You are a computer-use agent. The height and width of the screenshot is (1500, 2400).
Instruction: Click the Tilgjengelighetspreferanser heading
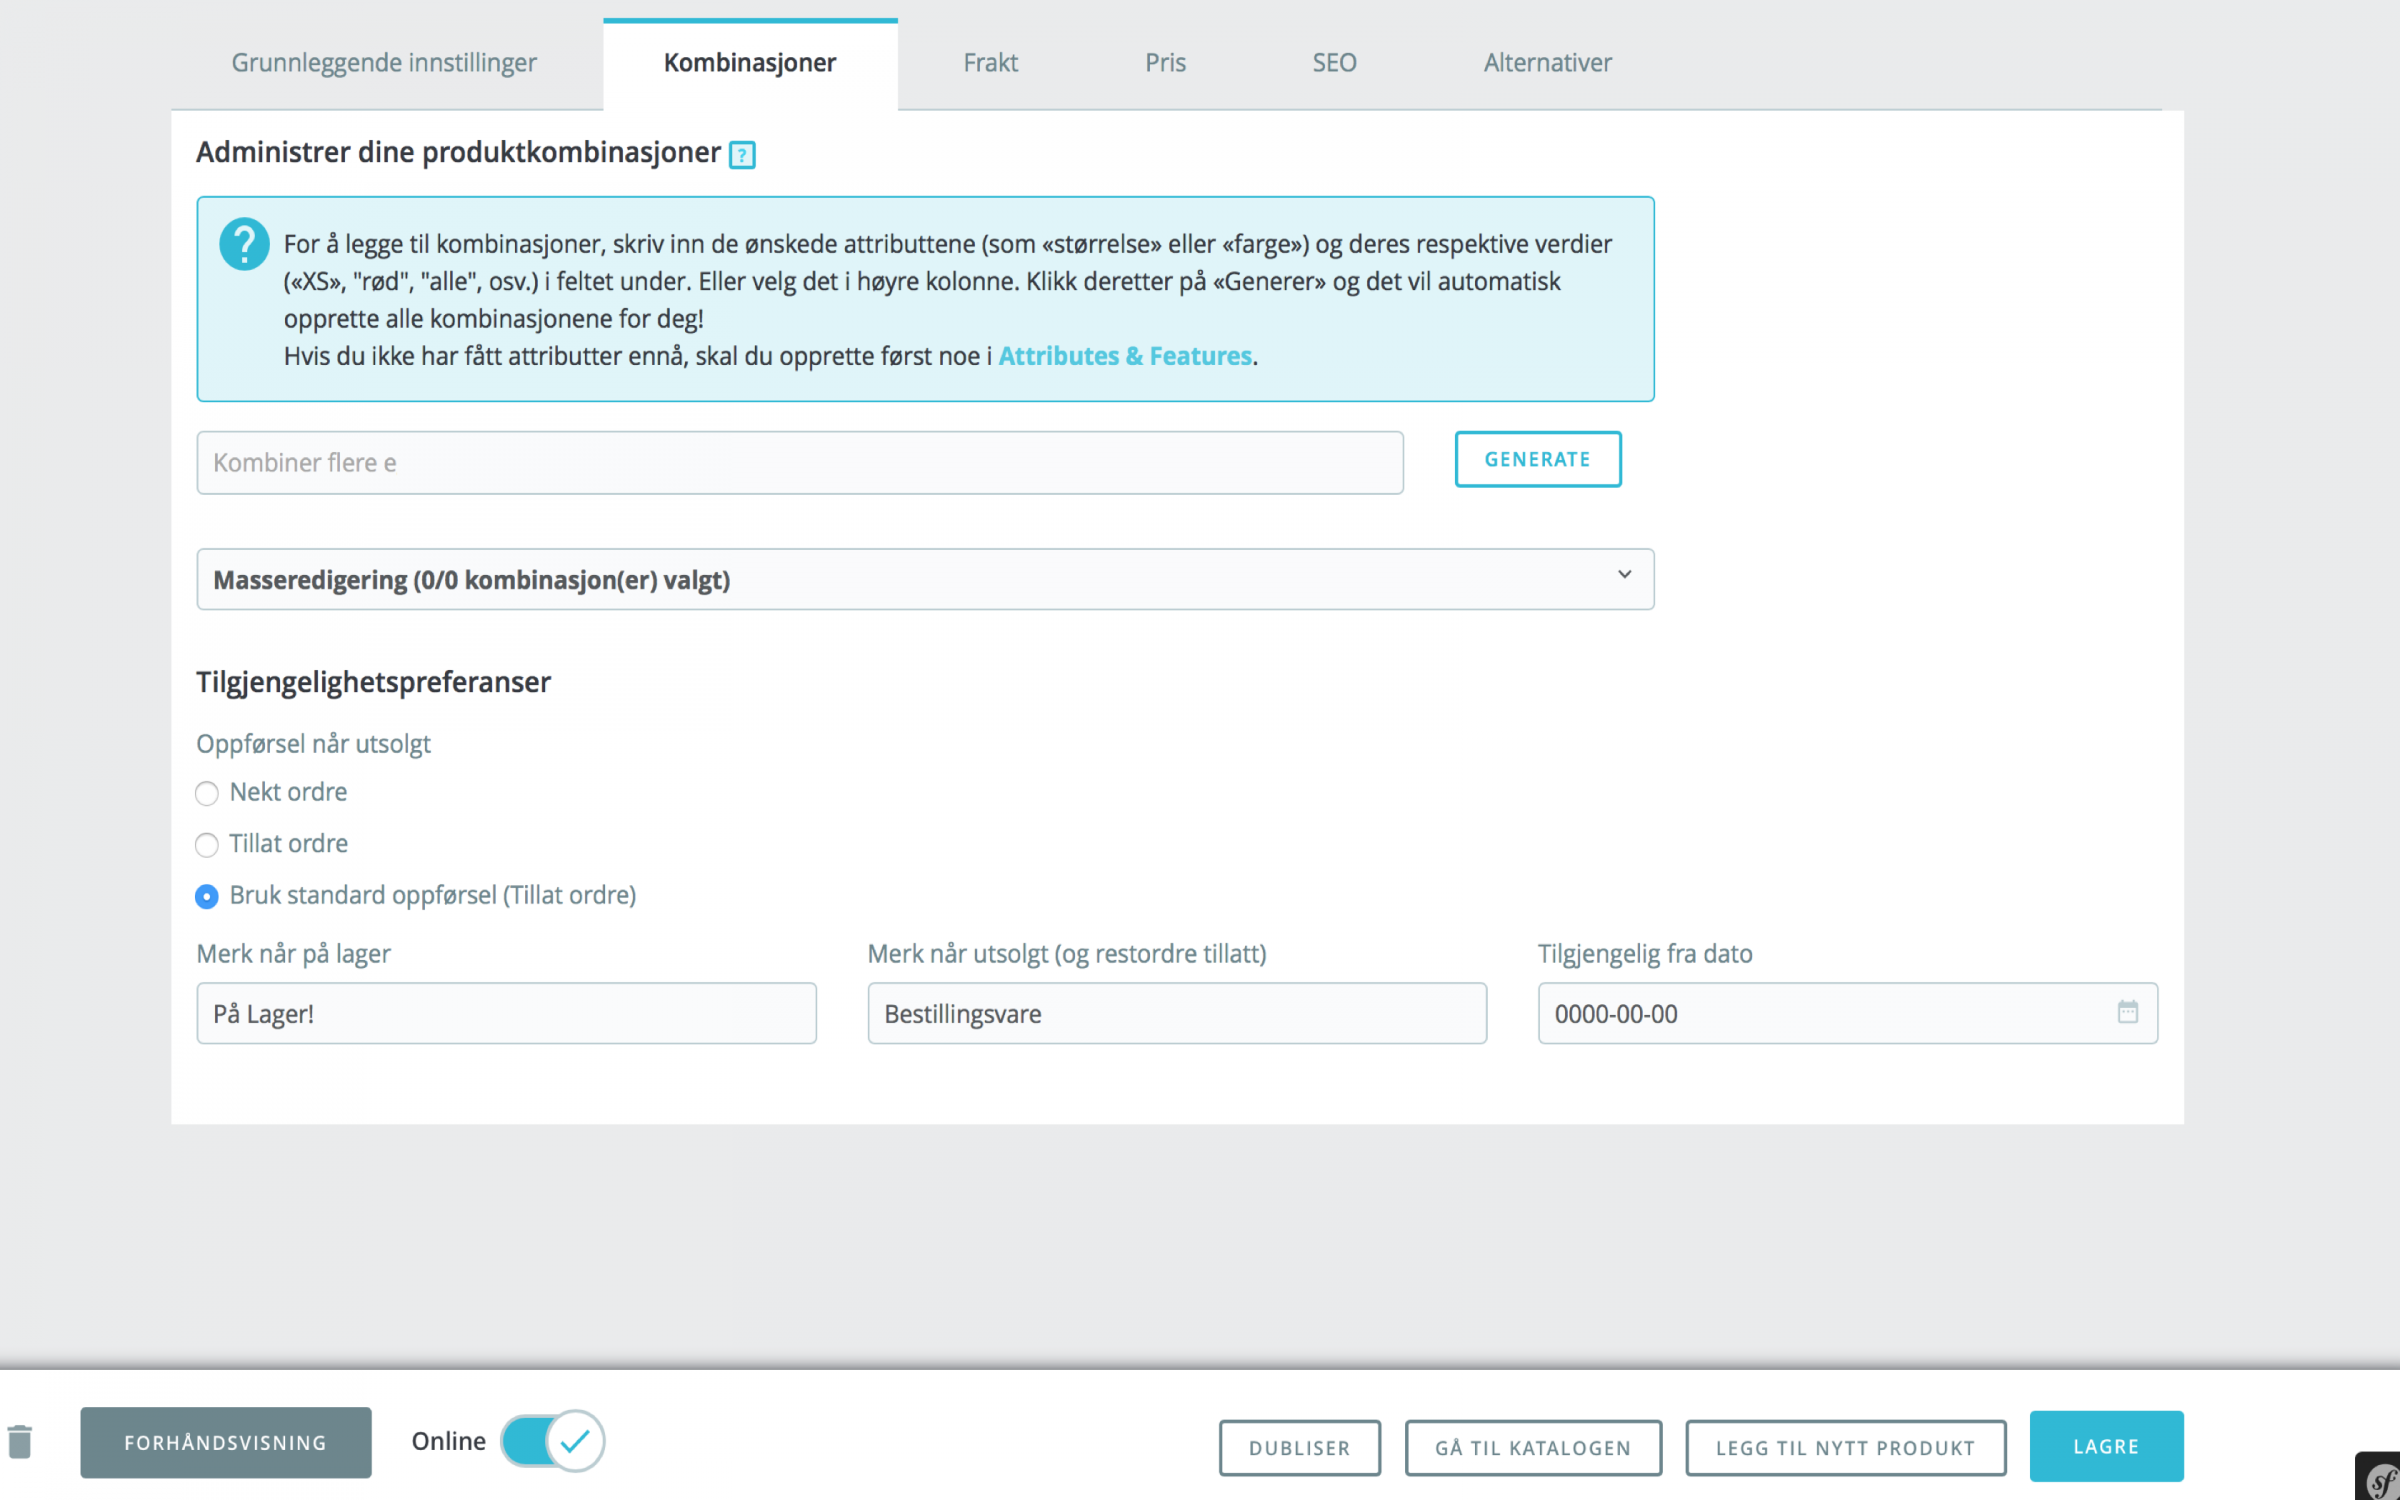(373, 682)
